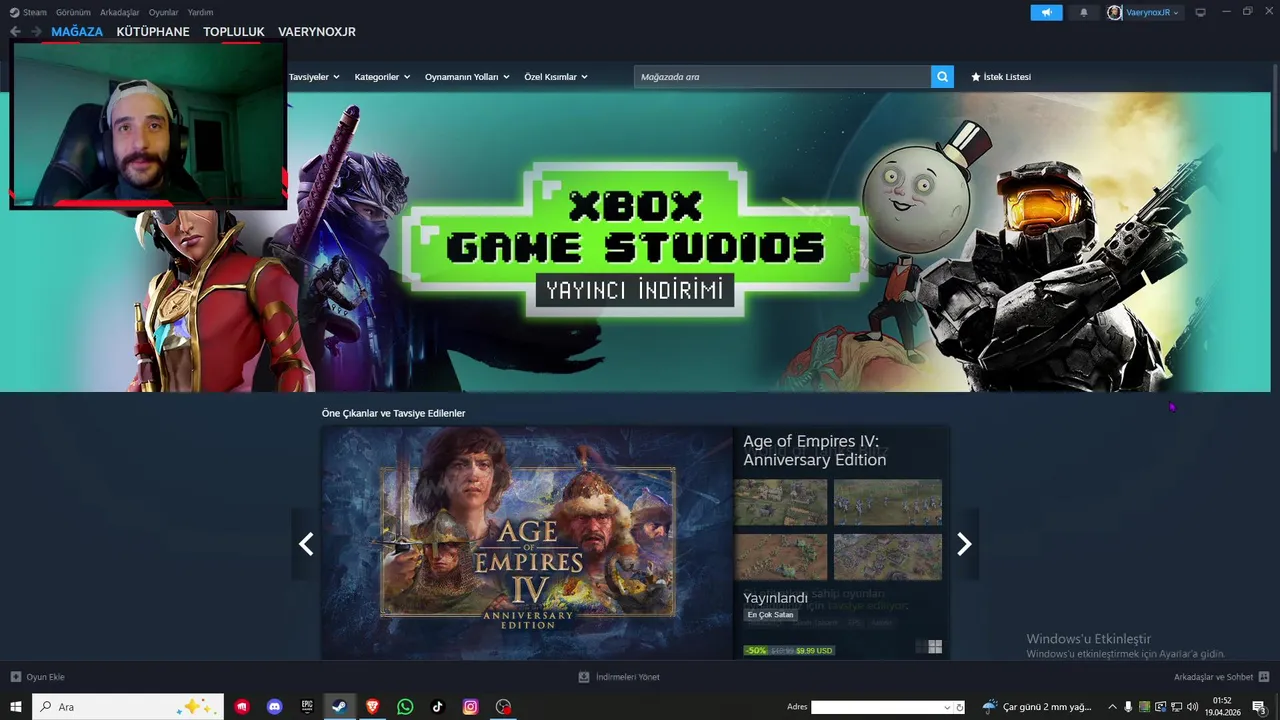
Task: Open the Tavsiyeler dropdown
Action: 314,77
